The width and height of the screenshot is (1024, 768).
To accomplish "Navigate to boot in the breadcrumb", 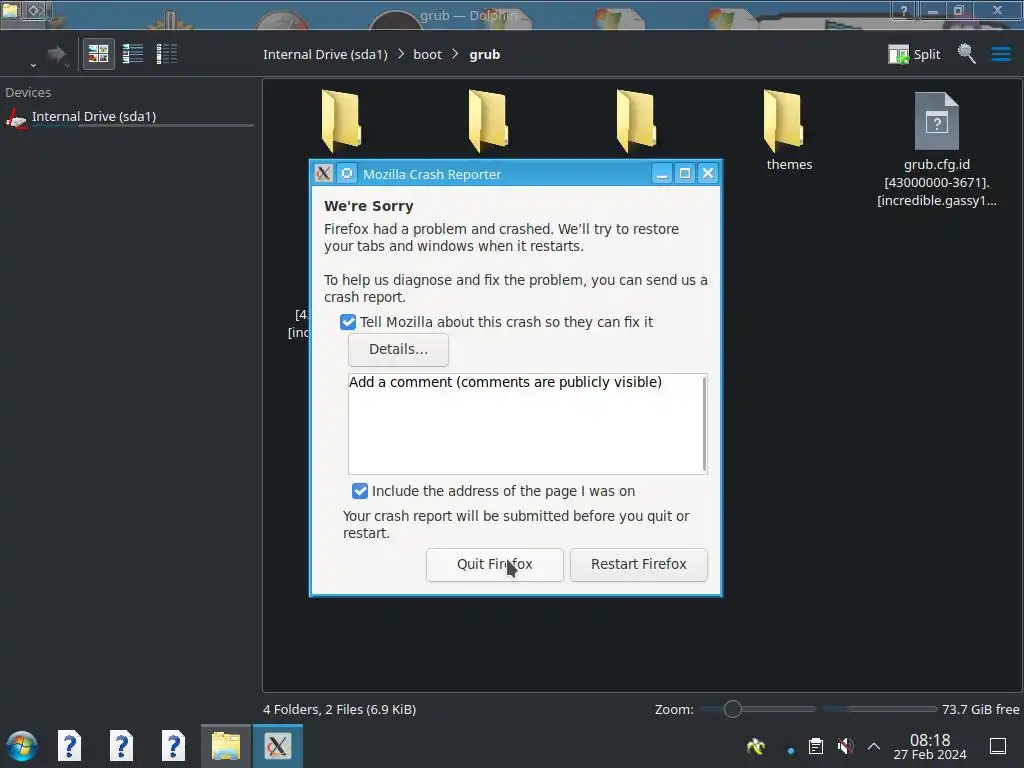I will 427,54.
